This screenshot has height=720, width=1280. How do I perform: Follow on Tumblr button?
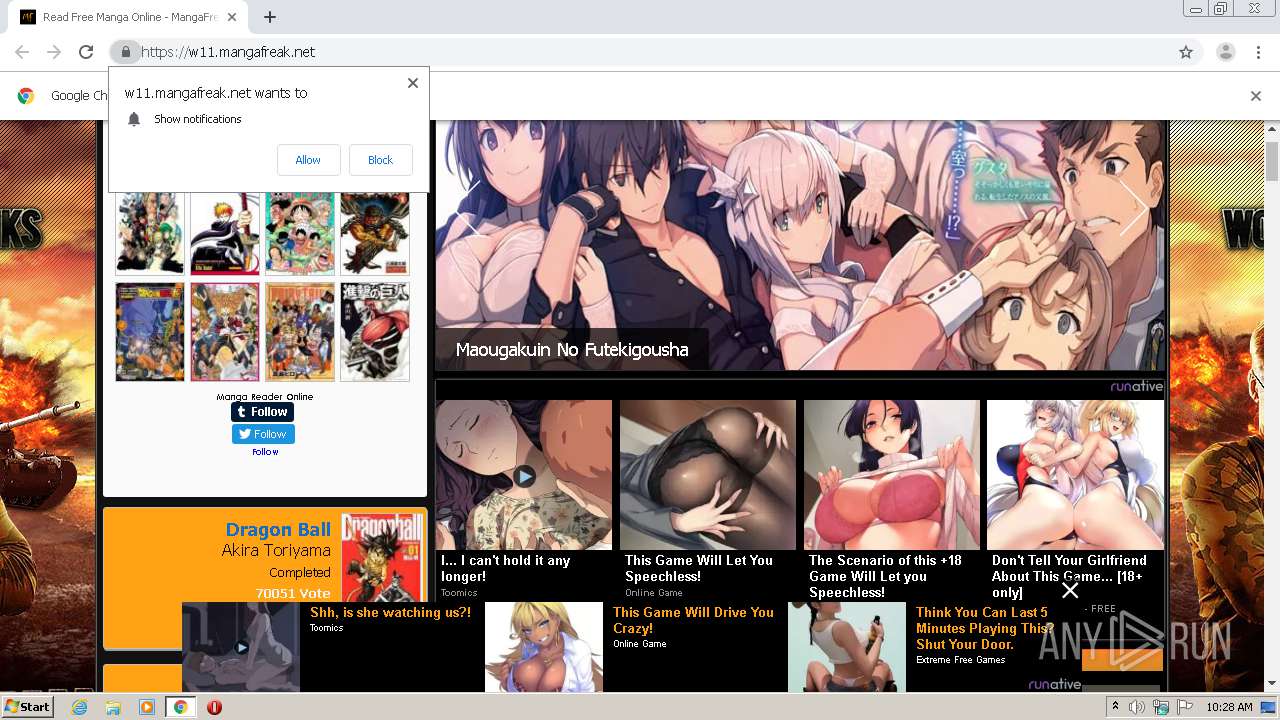click(x=262, y=412)
